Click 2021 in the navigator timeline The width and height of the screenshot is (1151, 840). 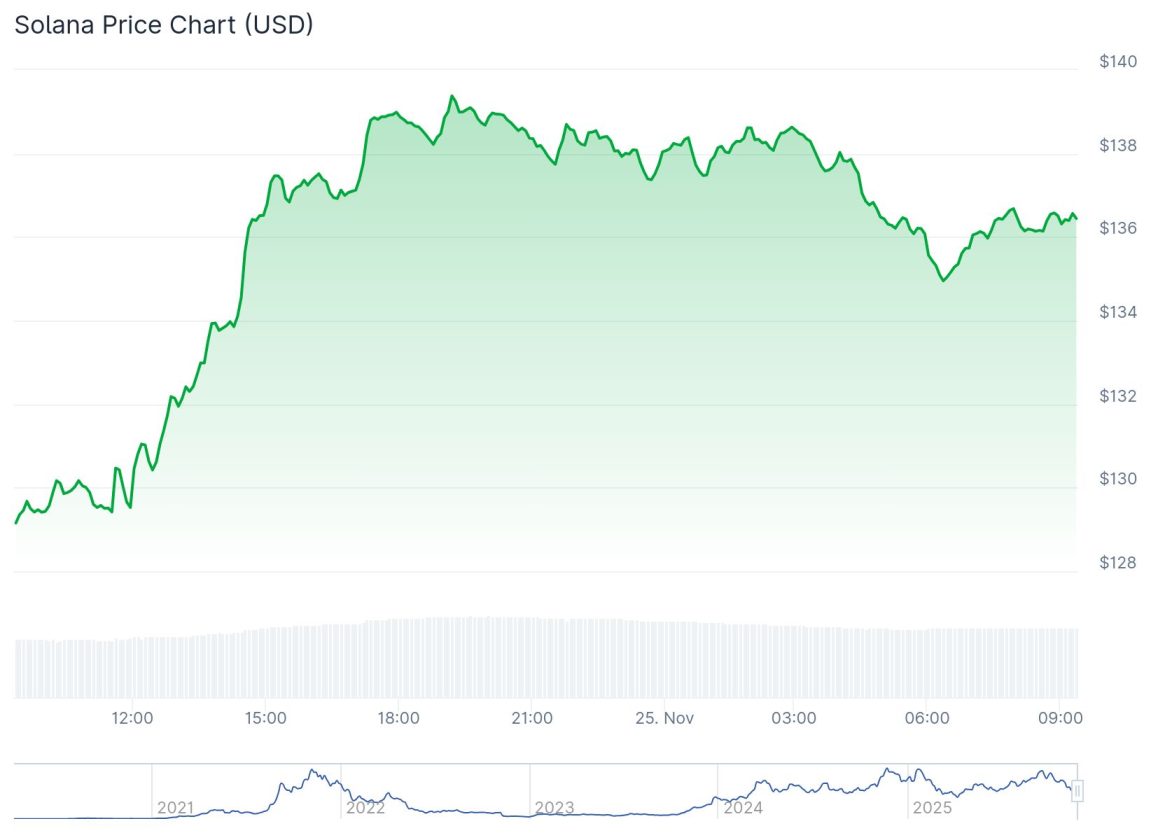click(x=175, y=807)
